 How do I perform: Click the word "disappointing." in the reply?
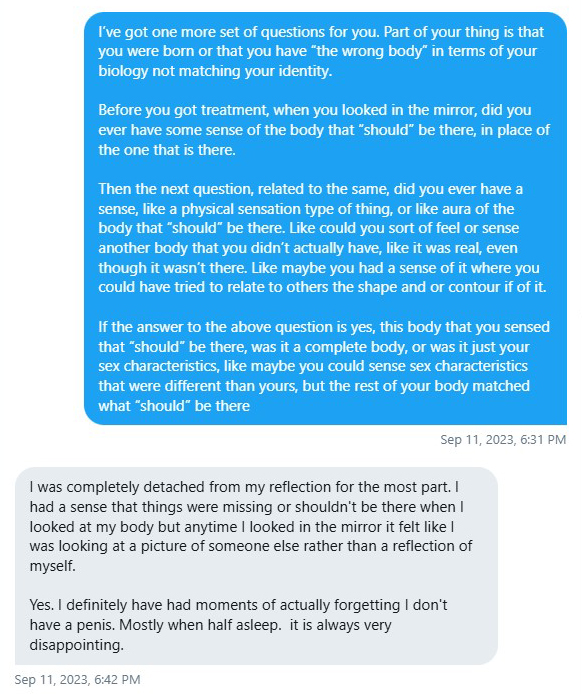pyautogui.click(x=77, y=645)
